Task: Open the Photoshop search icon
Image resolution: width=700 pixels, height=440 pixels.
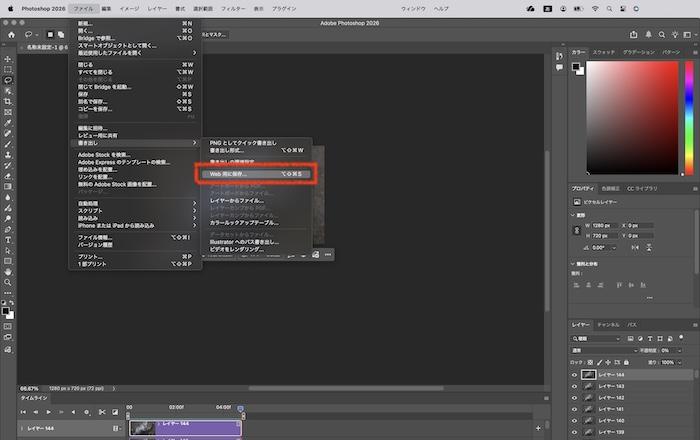Action: click(662, 35)
